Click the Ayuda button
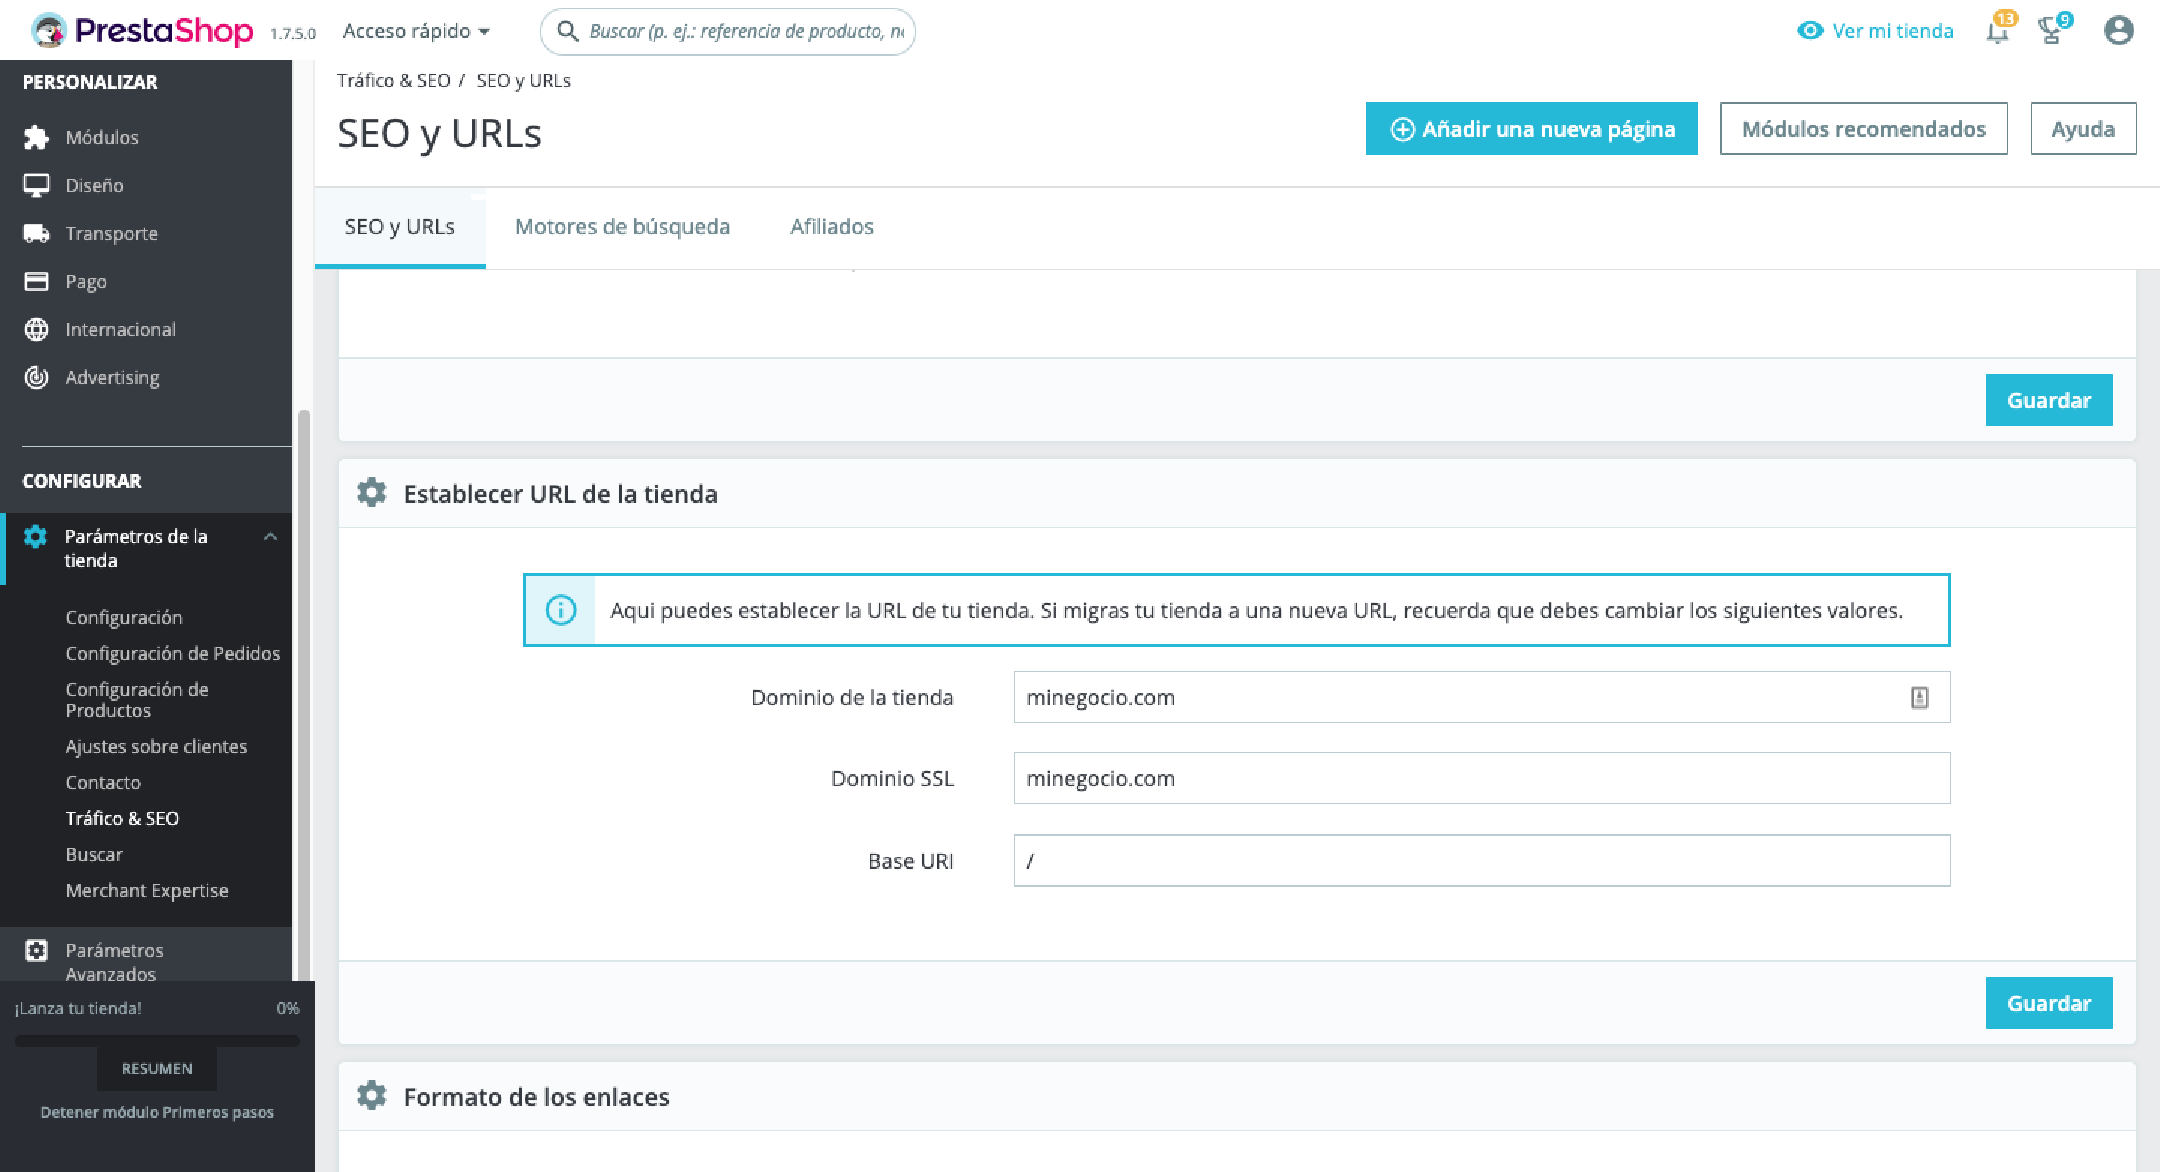This screenshot has height=1172, width=2160. [x=2083, y=129]
